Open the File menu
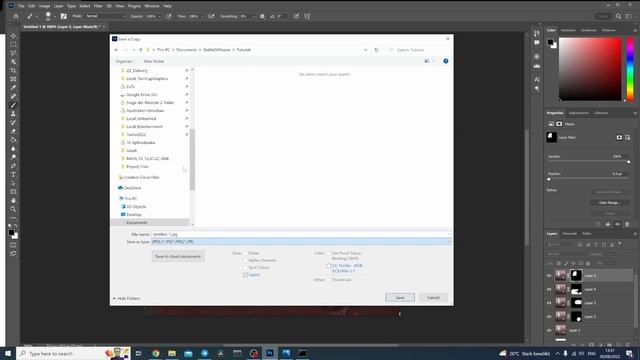 tap(21, 6)
